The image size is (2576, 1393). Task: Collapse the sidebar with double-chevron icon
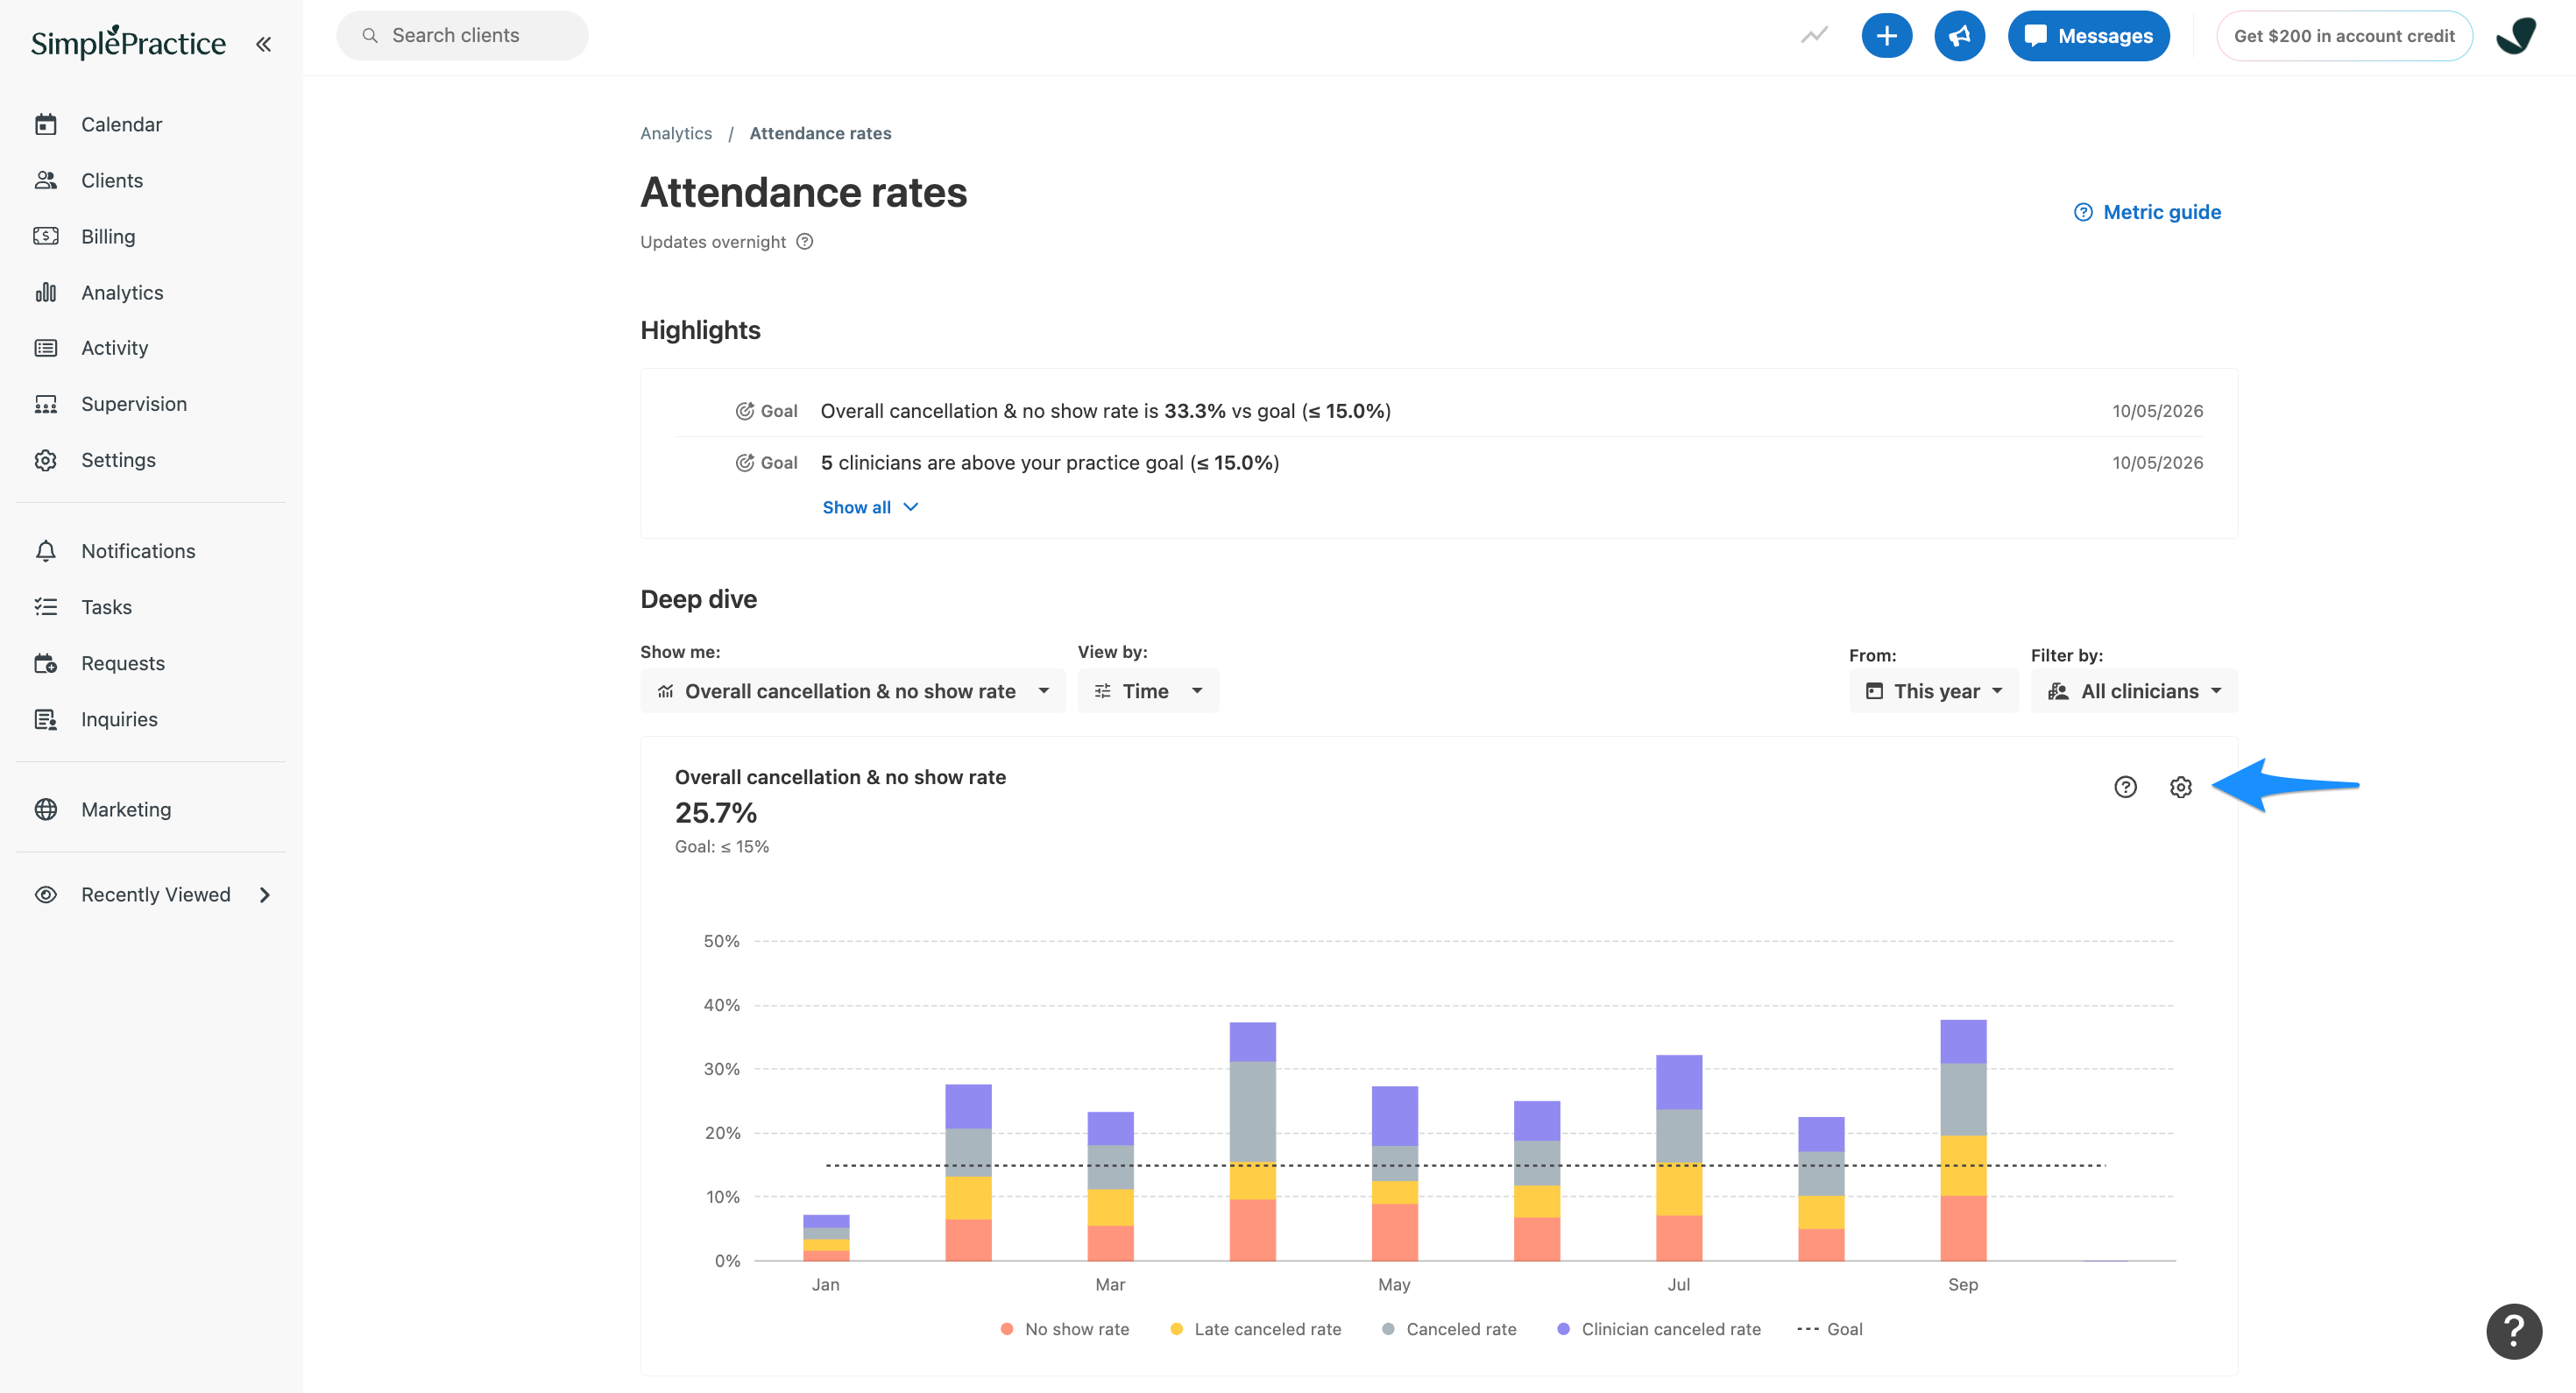click(263, 44)
